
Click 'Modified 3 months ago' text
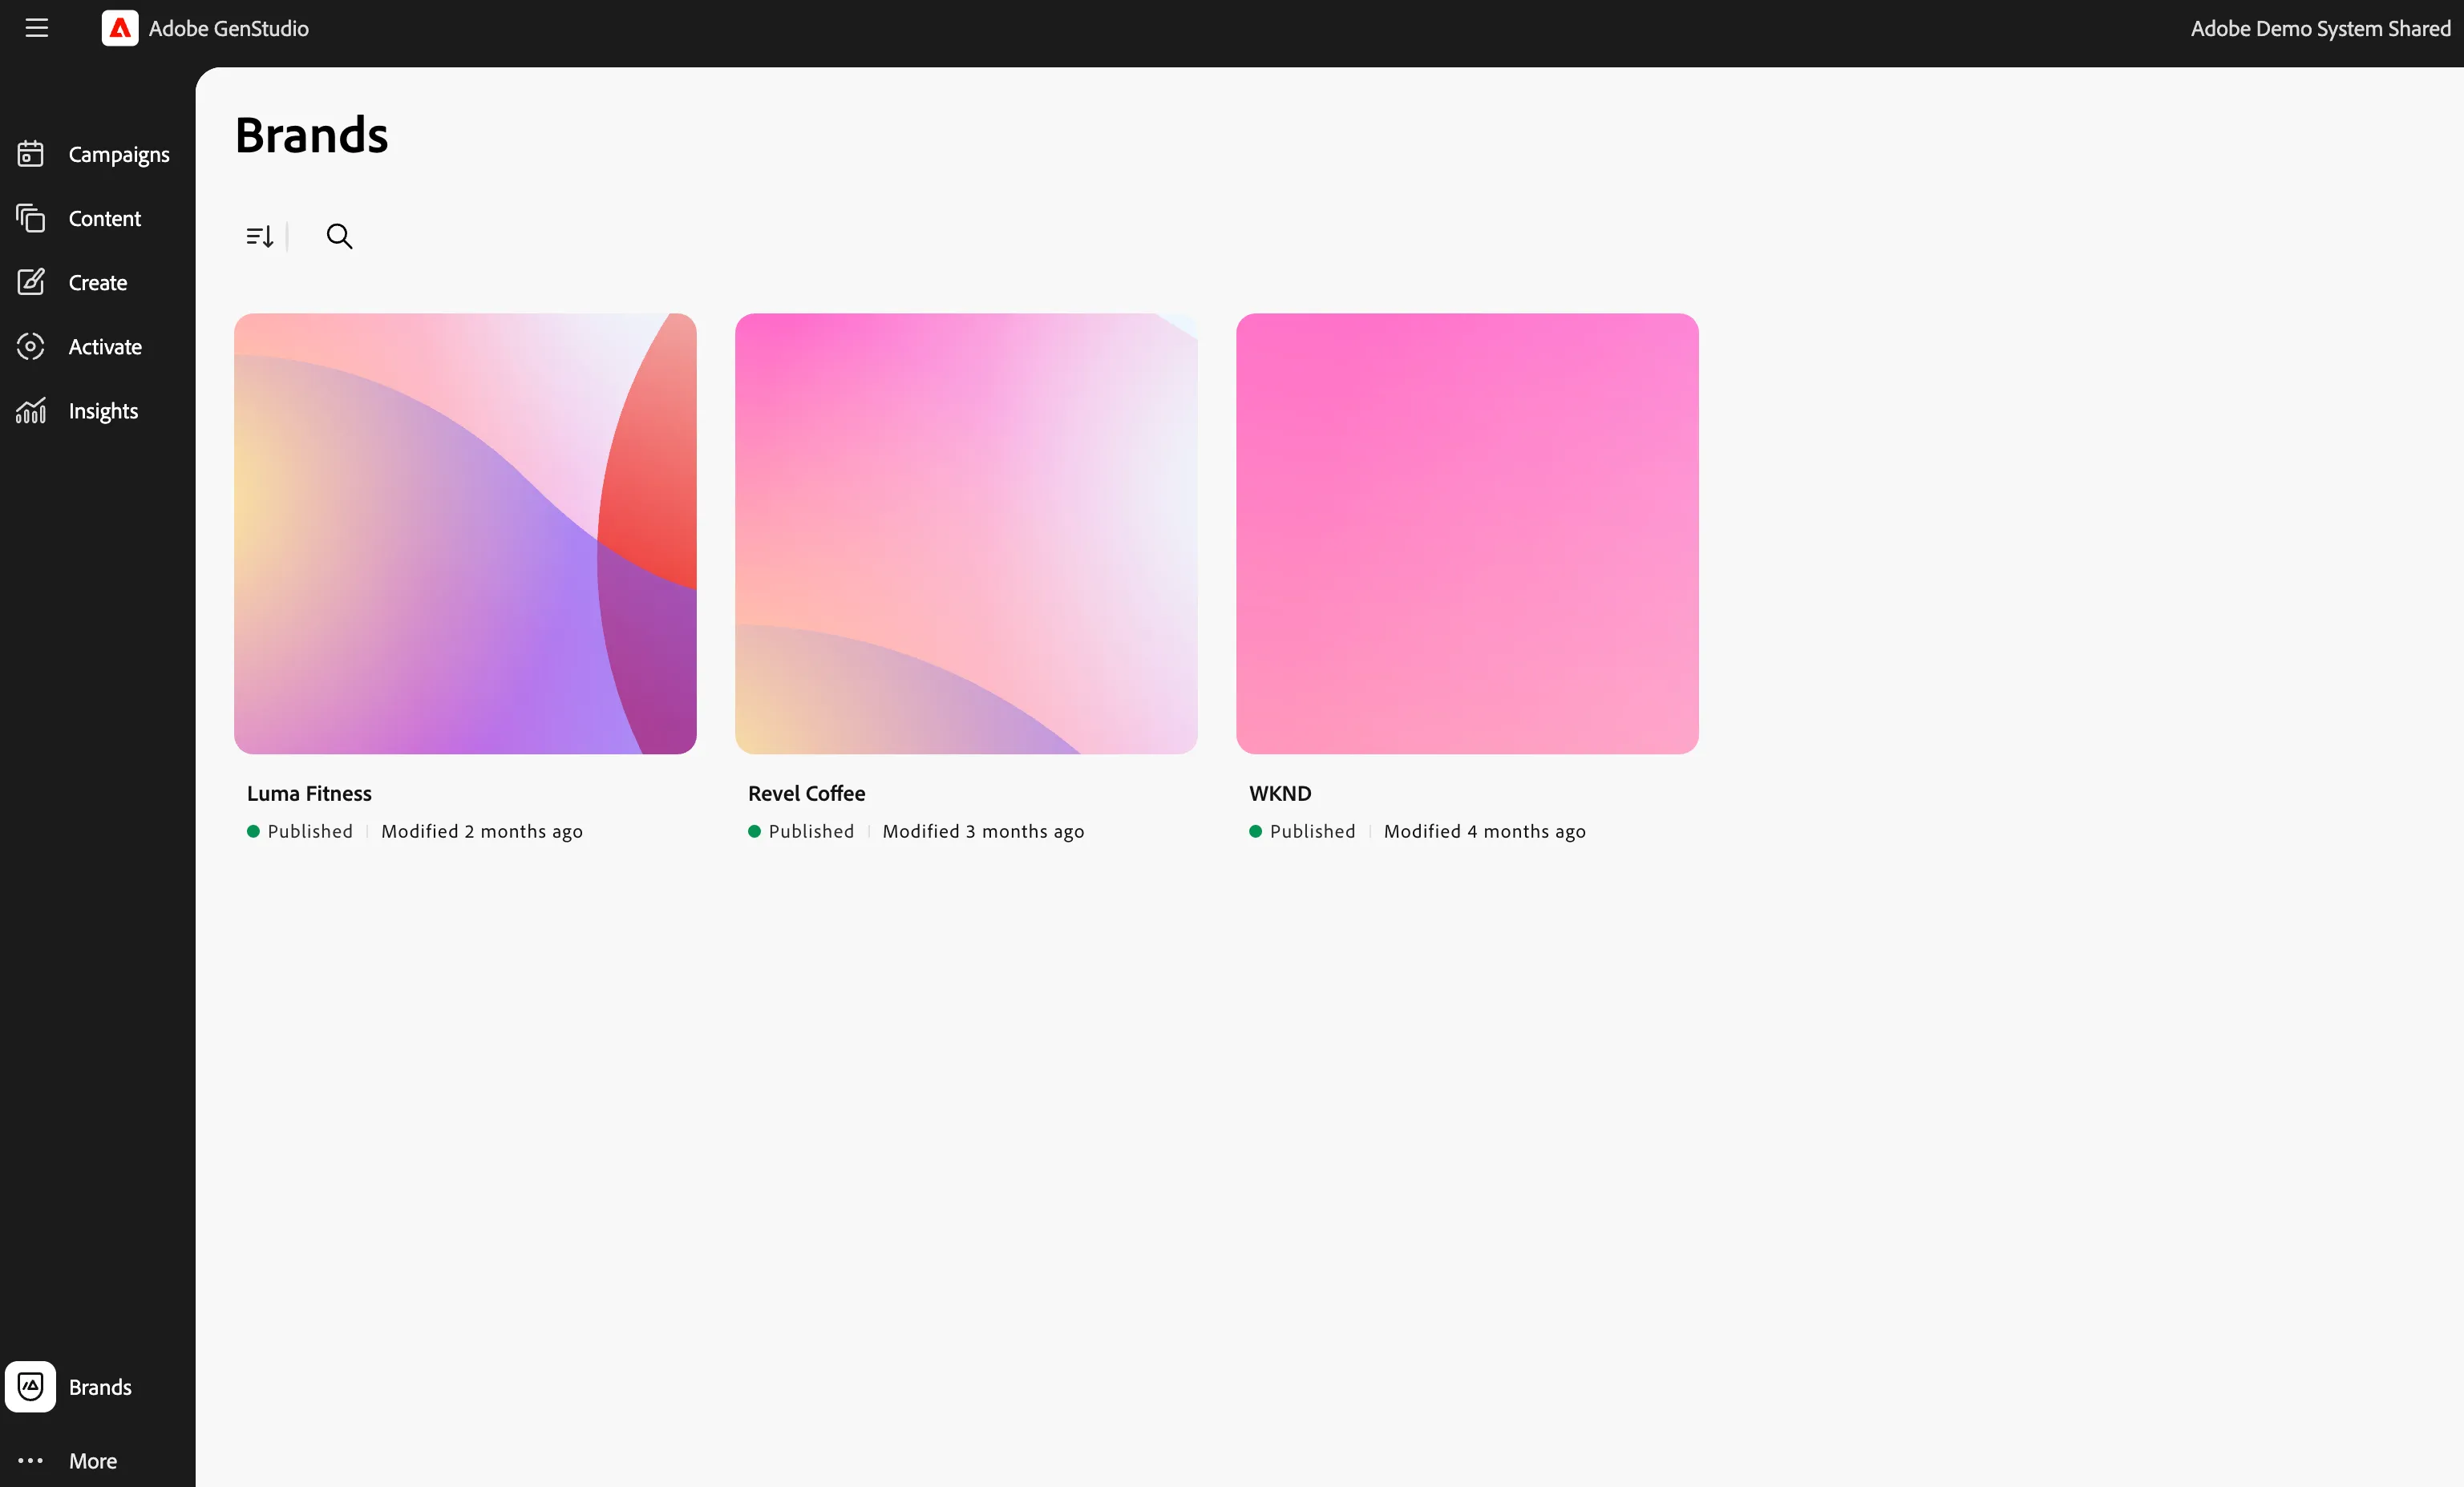tap(983, 831)
